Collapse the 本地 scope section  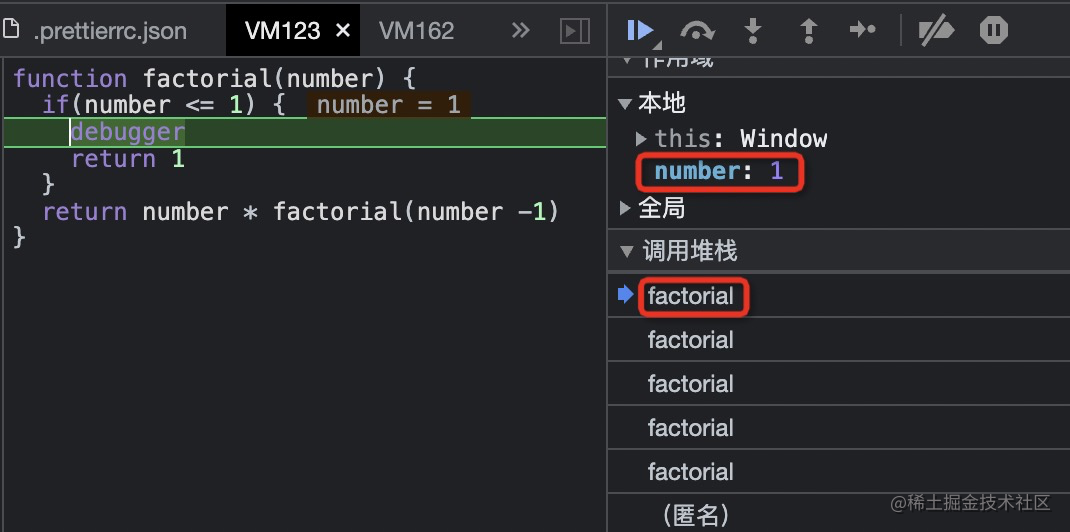tap(626, 103)
